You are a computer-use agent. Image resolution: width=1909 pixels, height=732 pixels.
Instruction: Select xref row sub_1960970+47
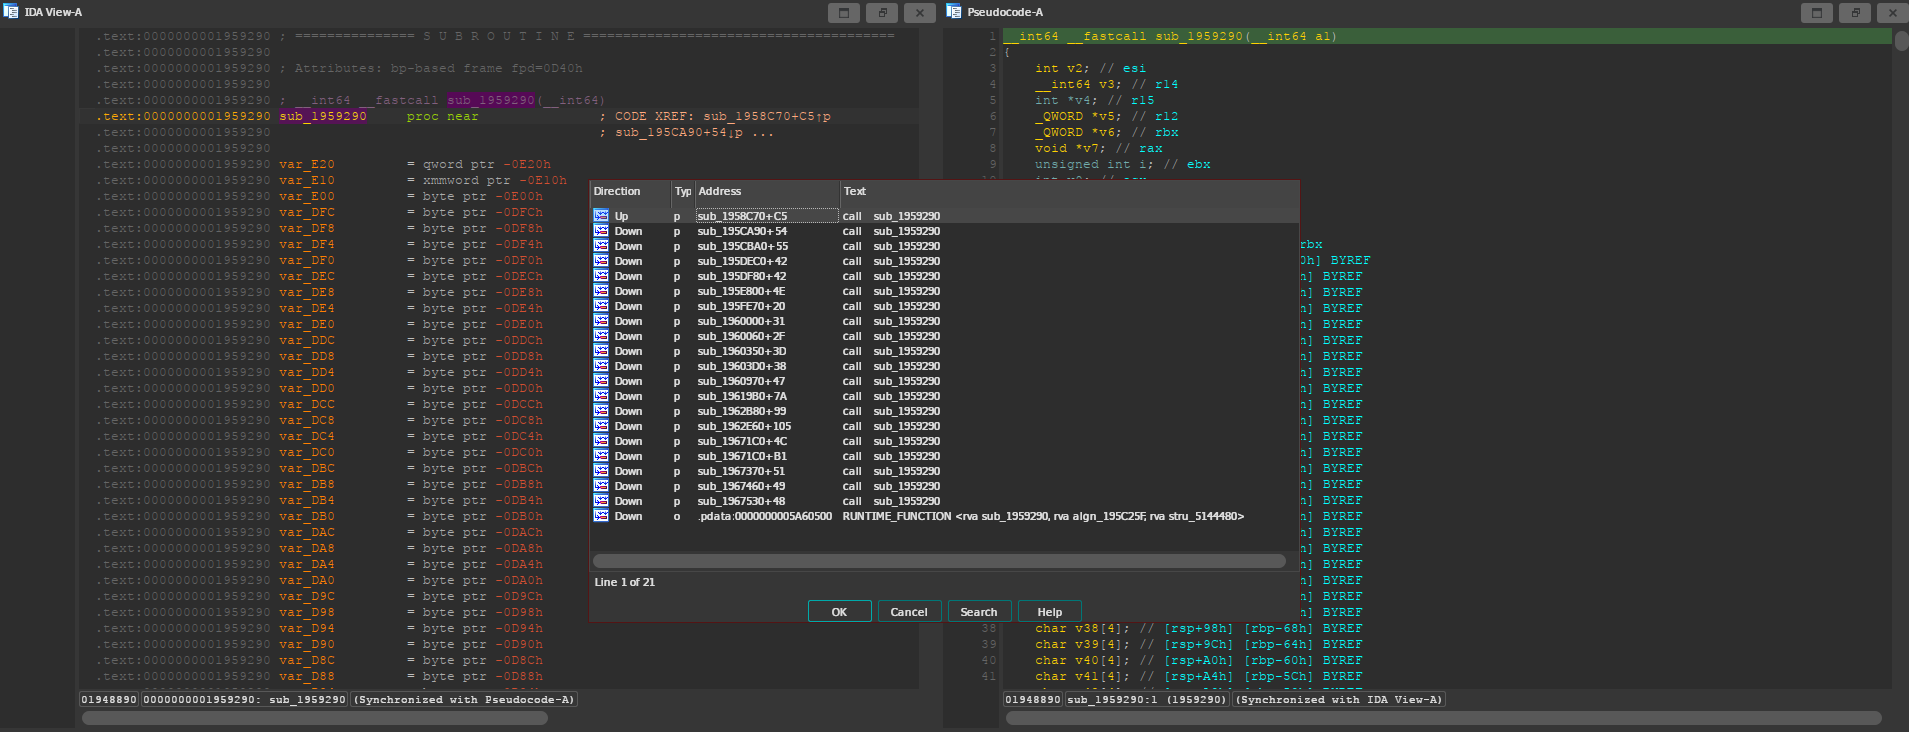[x=945, y=381]
